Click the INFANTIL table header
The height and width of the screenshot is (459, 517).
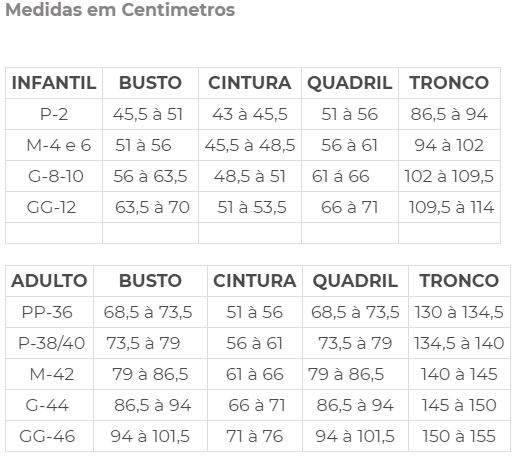[54, 83]
